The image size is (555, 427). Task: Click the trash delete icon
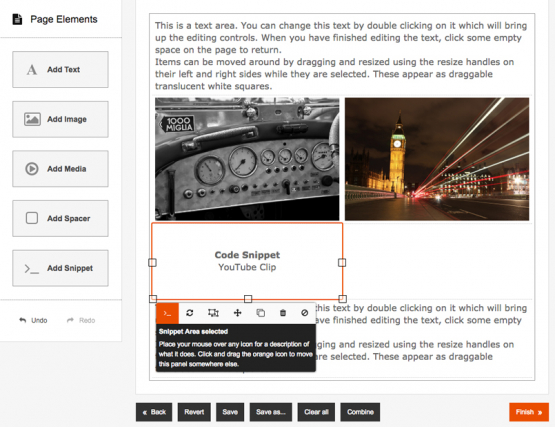coord(283,313)
